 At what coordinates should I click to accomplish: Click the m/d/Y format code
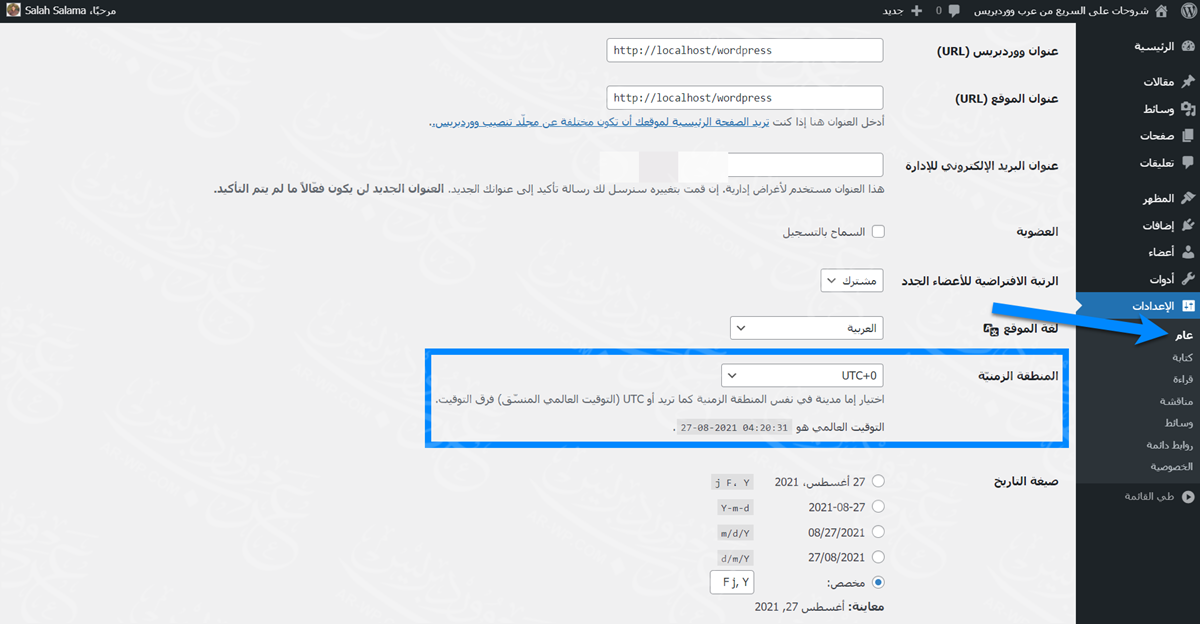[736, 532]
